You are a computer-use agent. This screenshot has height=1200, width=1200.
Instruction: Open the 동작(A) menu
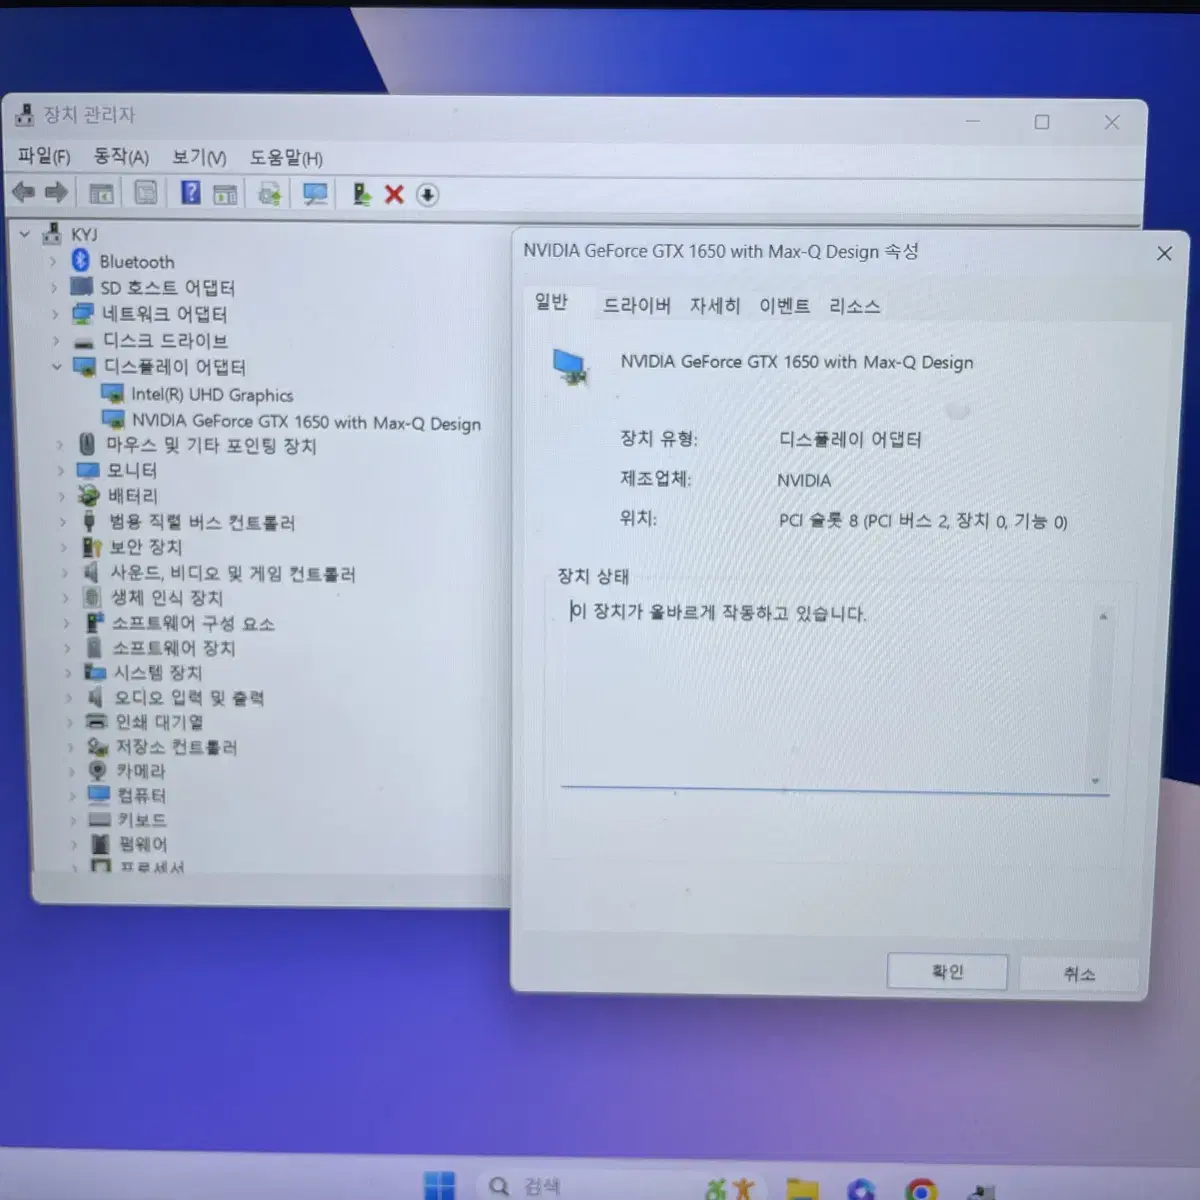pos(121,156)
